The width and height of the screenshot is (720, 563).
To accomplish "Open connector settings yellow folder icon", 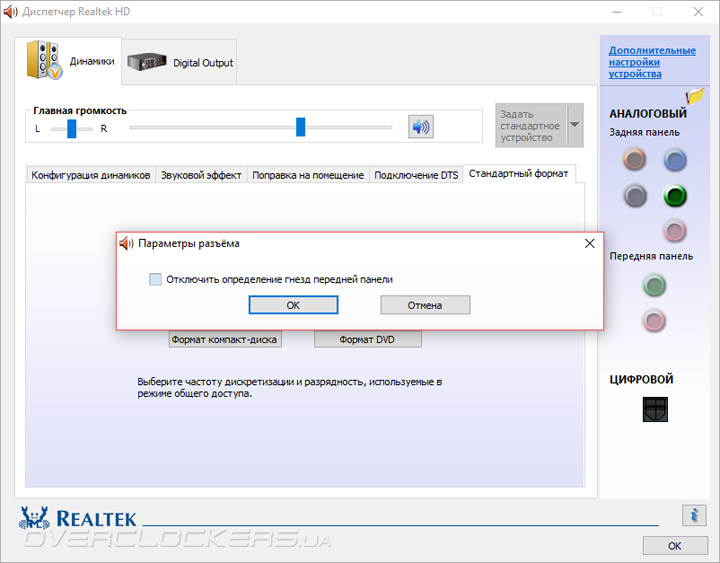I will click(x=695, y=96).
